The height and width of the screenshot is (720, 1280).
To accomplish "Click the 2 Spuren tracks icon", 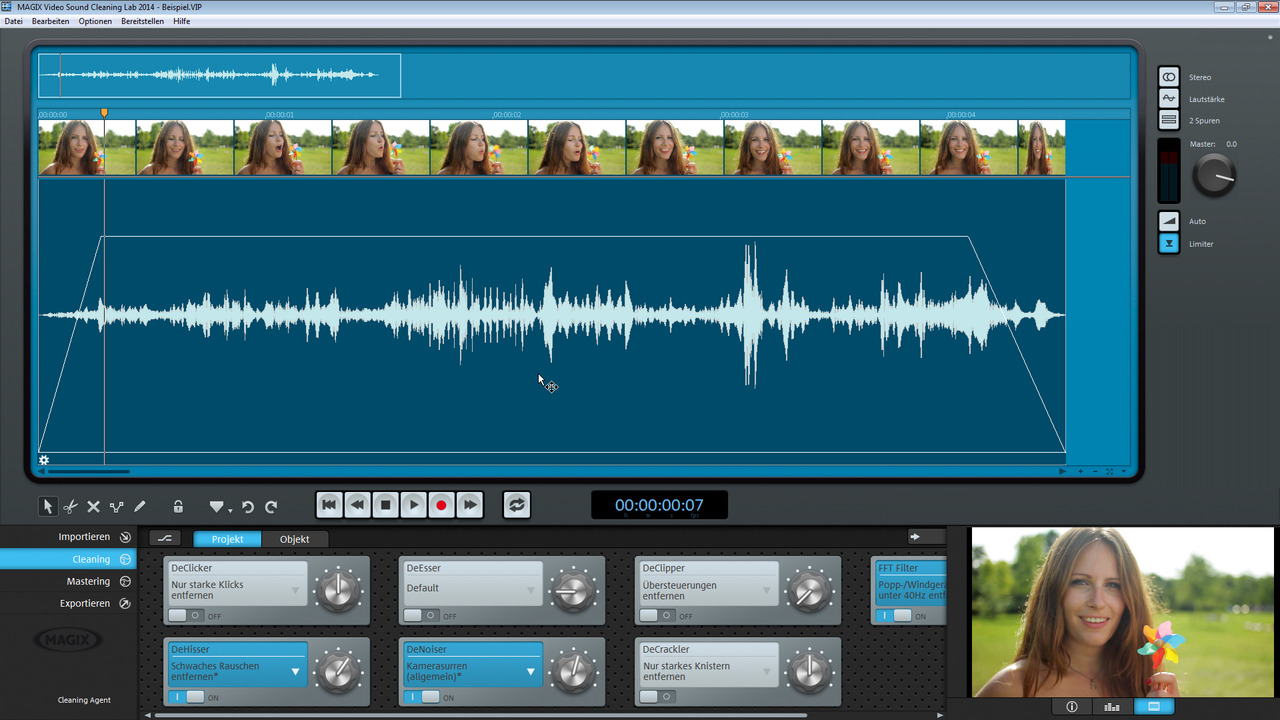I will [1169, 120].
